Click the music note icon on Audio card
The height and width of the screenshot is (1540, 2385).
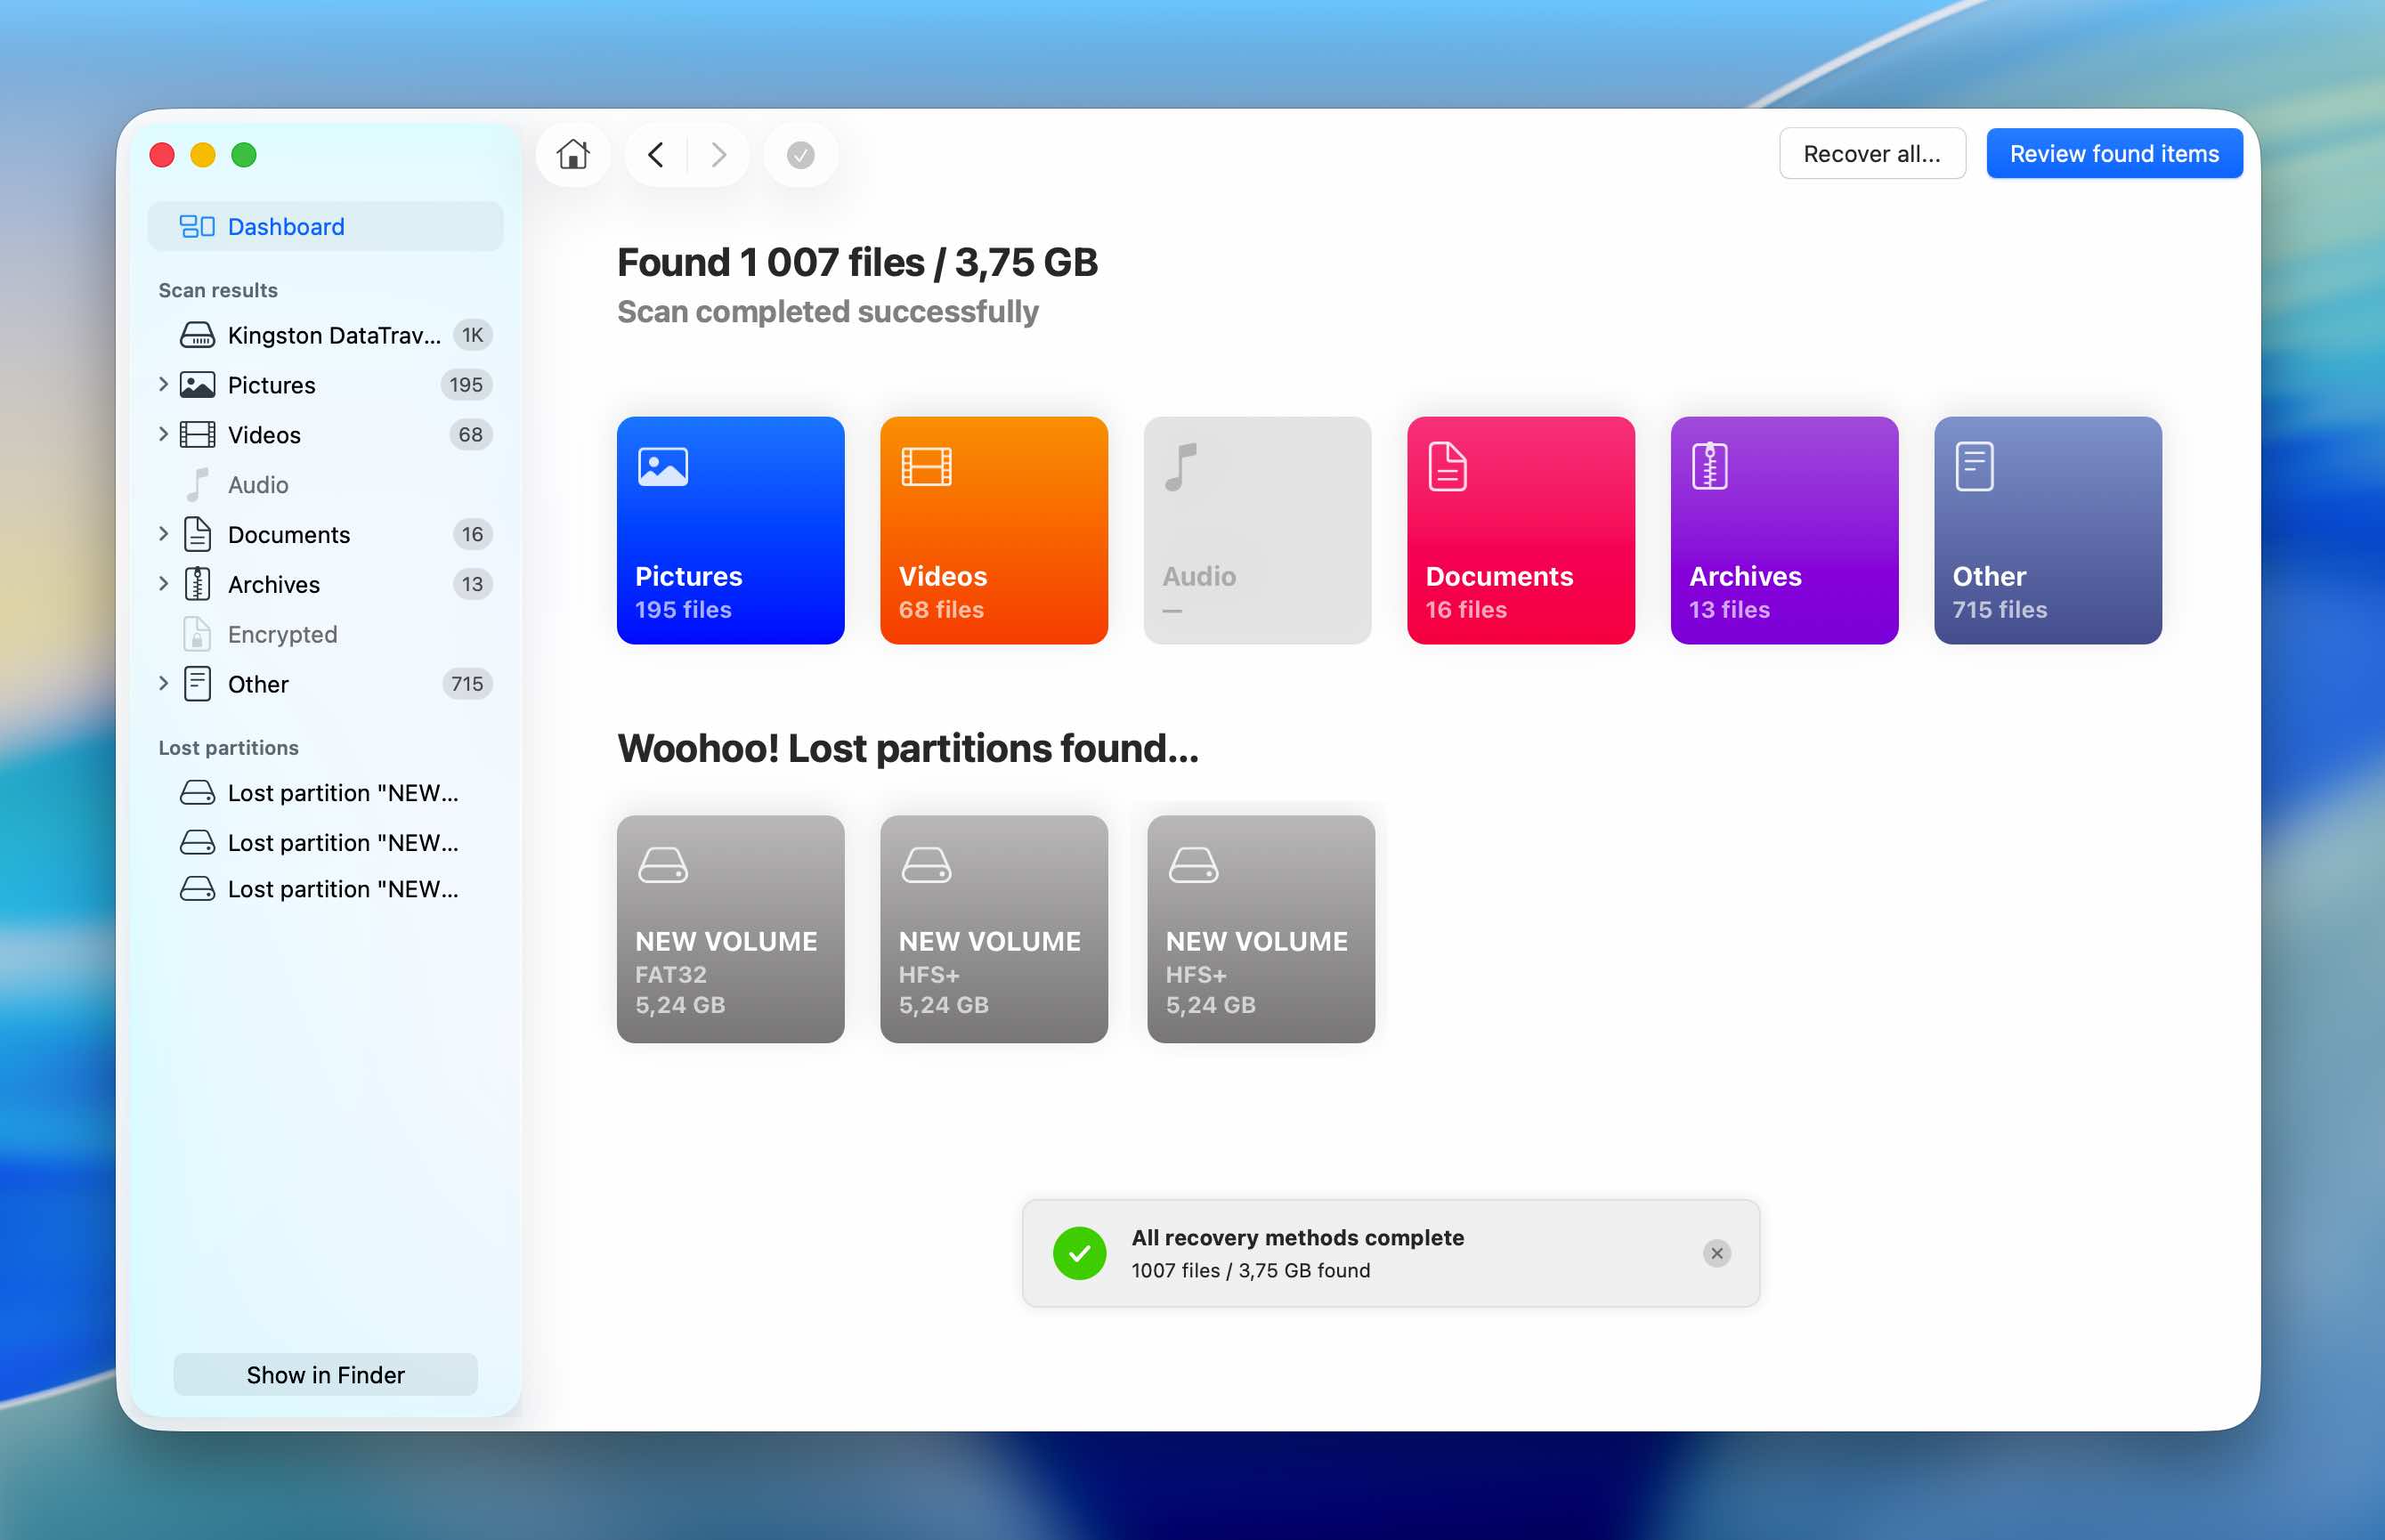coord(1181,467)
